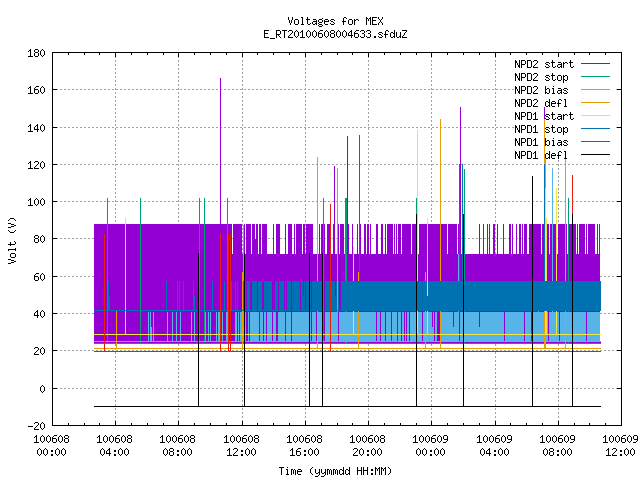Click the "NPD2 start" legend label
The width and height of the screenshot is (640, 480).
click(544, 64)
